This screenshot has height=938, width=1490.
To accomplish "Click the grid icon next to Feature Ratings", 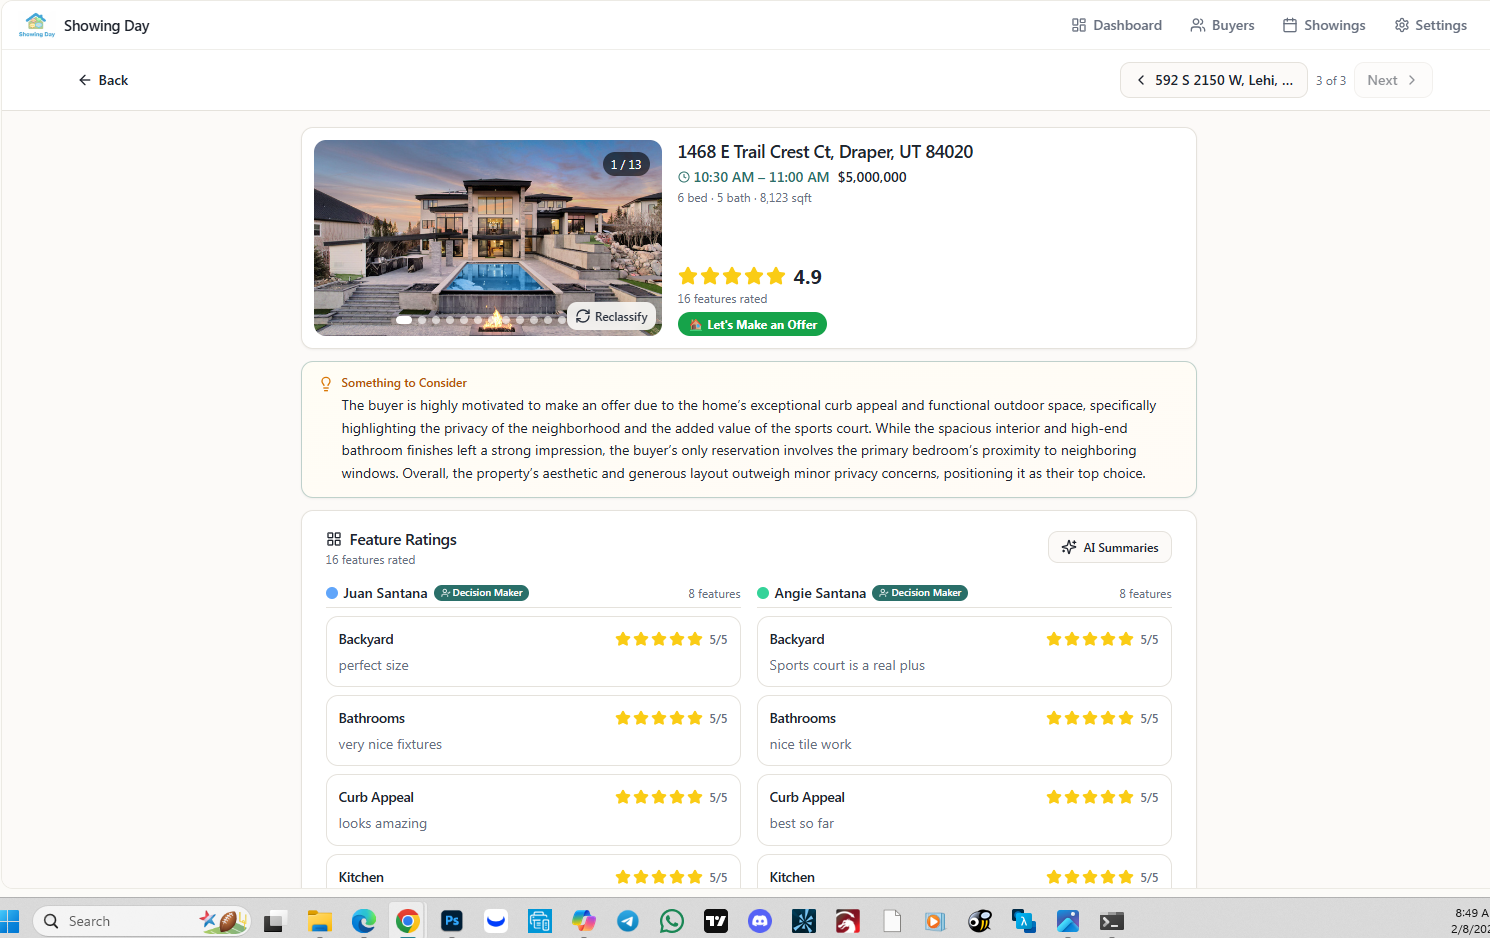I will tap(334, 539).
